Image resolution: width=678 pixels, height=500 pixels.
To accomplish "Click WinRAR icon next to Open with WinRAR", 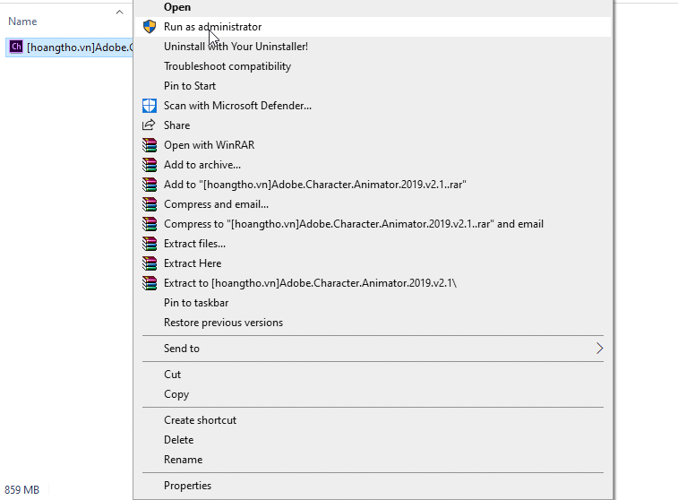I will (150, 145).
